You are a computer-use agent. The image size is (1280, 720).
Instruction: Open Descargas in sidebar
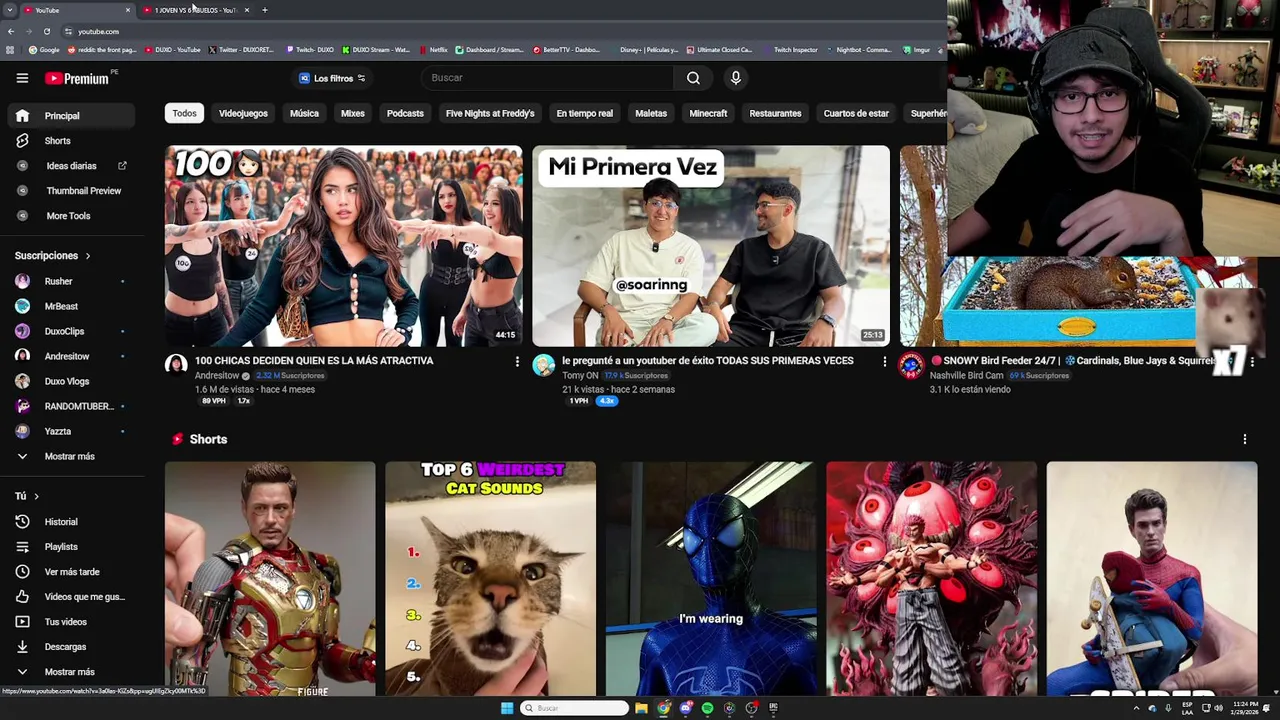(70, 647)
